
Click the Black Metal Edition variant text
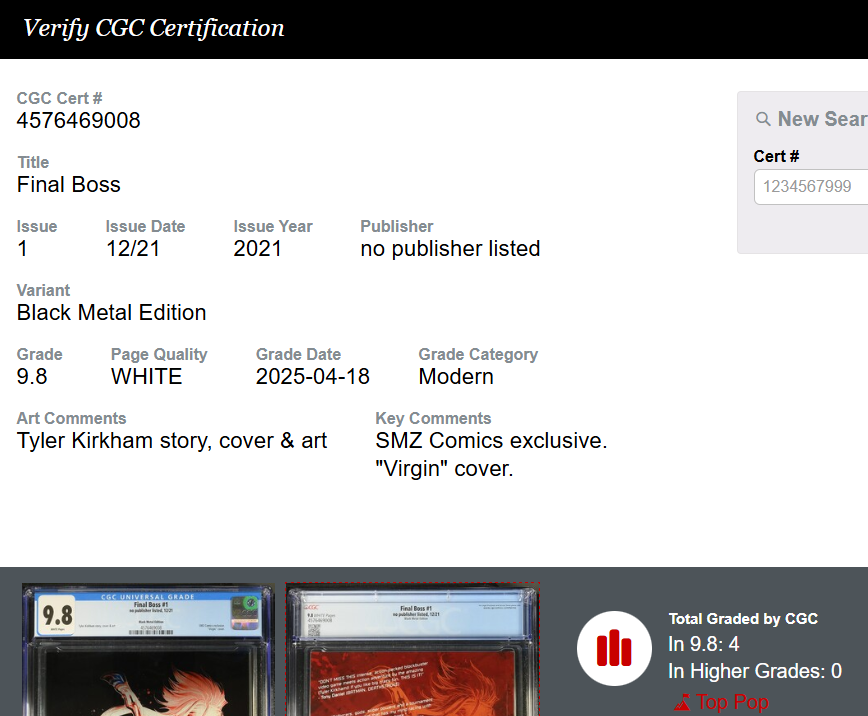click(112, 313)
